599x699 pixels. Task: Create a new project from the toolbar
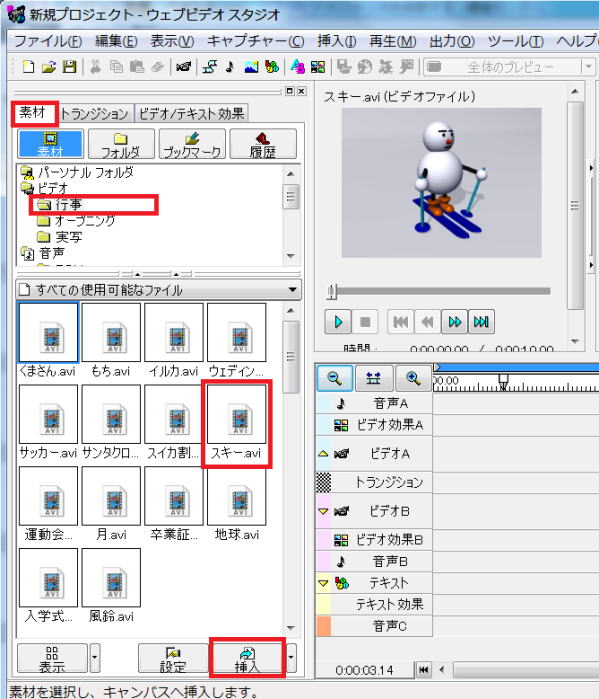coord(29,67)
